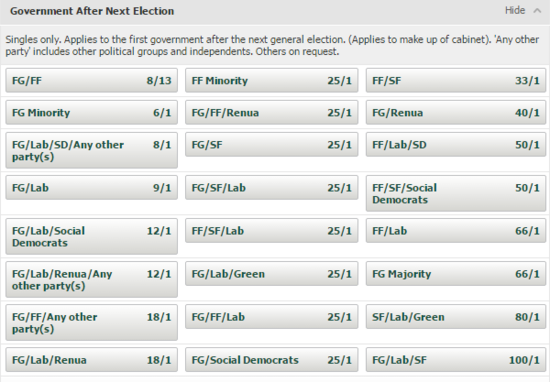Pick FG Minority at 6/1
This screenshot has height=382, width=550.
[x=92, y=113]
